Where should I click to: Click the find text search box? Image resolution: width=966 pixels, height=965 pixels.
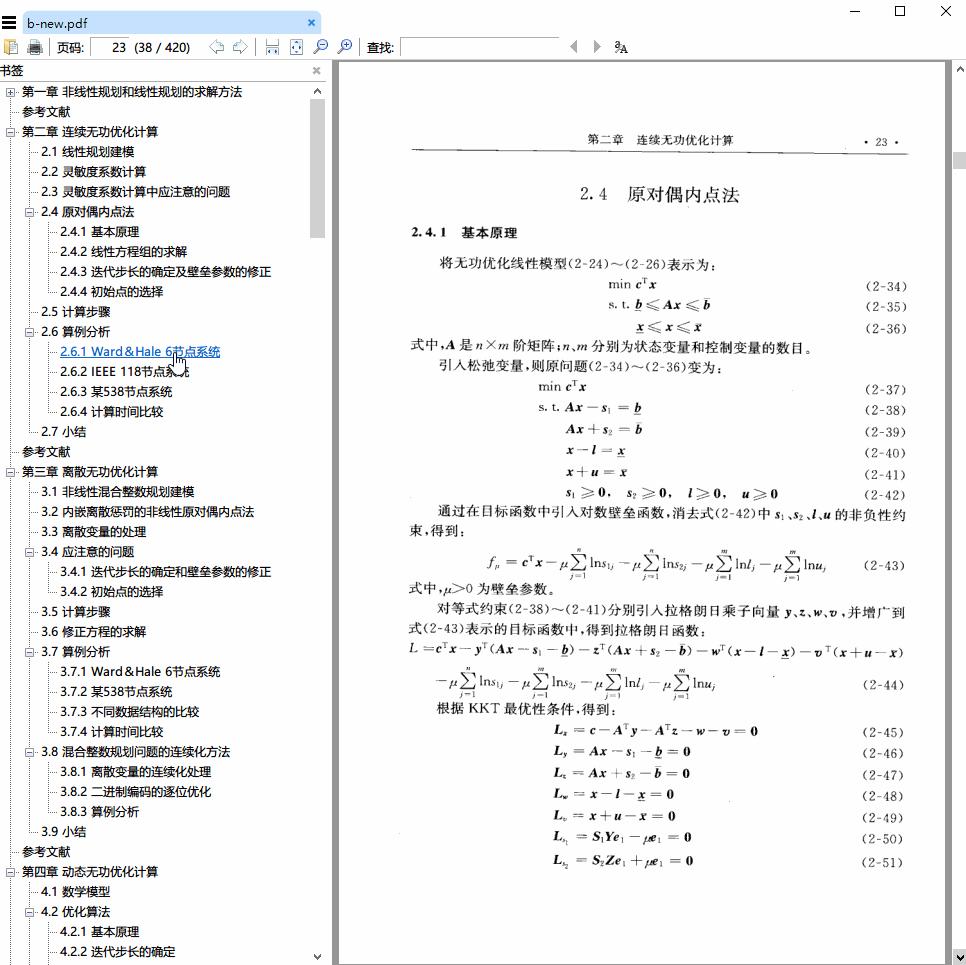coord(481,47)
